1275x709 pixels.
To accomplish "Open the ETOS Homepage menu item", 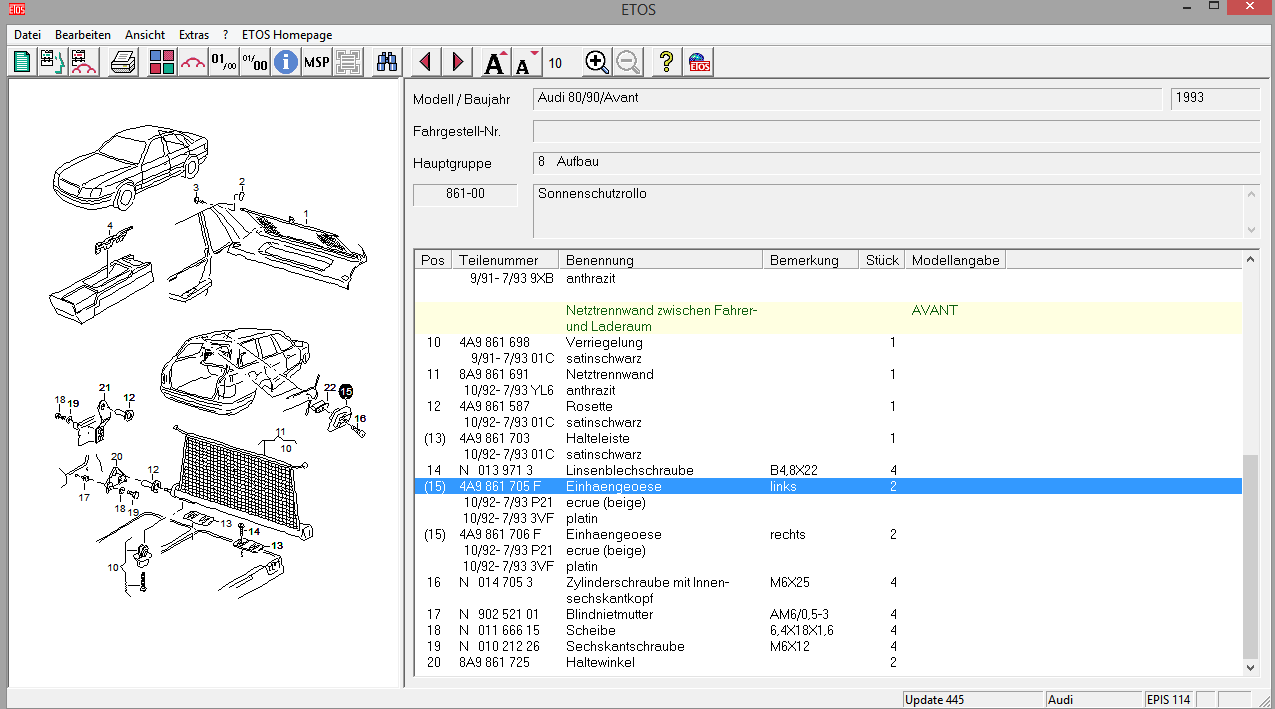I will [x=287, y=35].
